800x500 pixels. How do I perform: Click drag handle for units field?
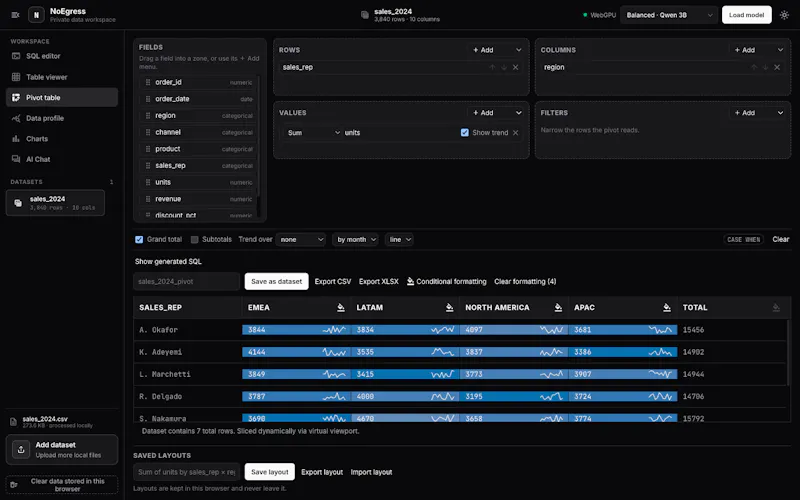click(148, 182)
